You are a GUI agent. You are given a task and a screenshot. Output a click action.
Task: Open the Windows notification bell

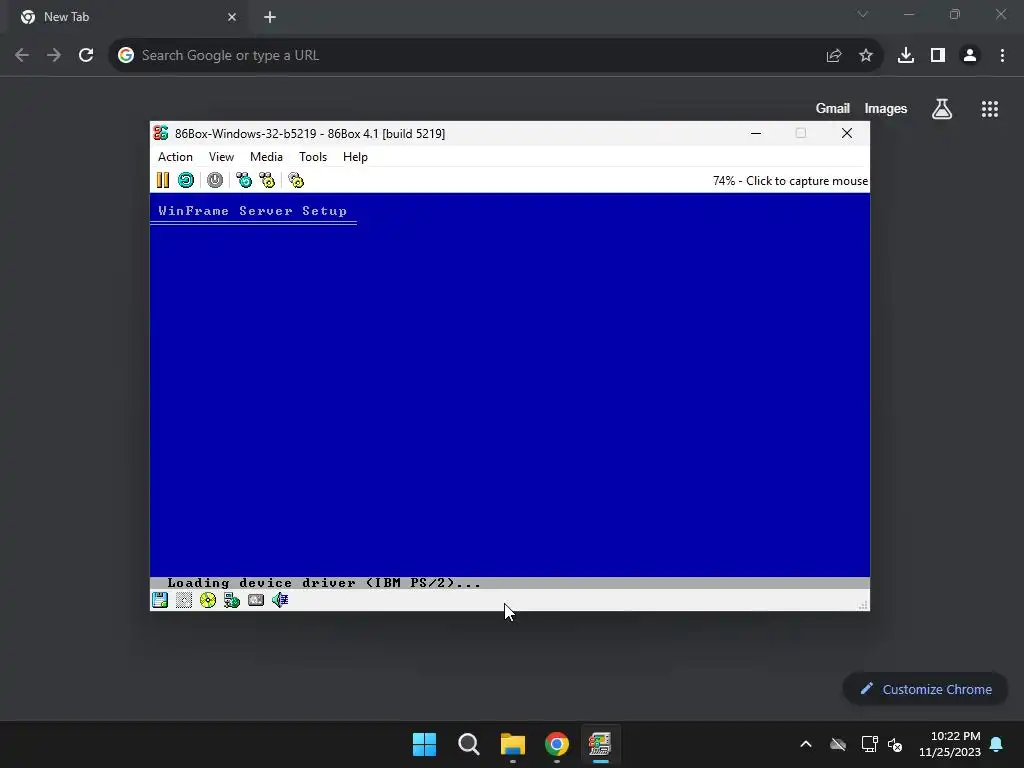997,744
